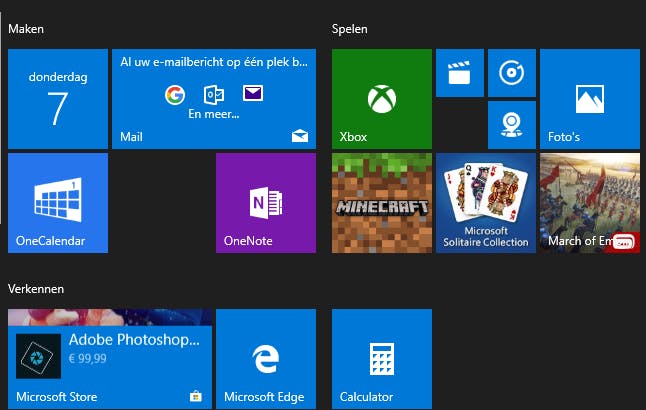This screenshot has height=410, width=646.
Task: Open the Mail tile
Action: (x=214, y=99)
